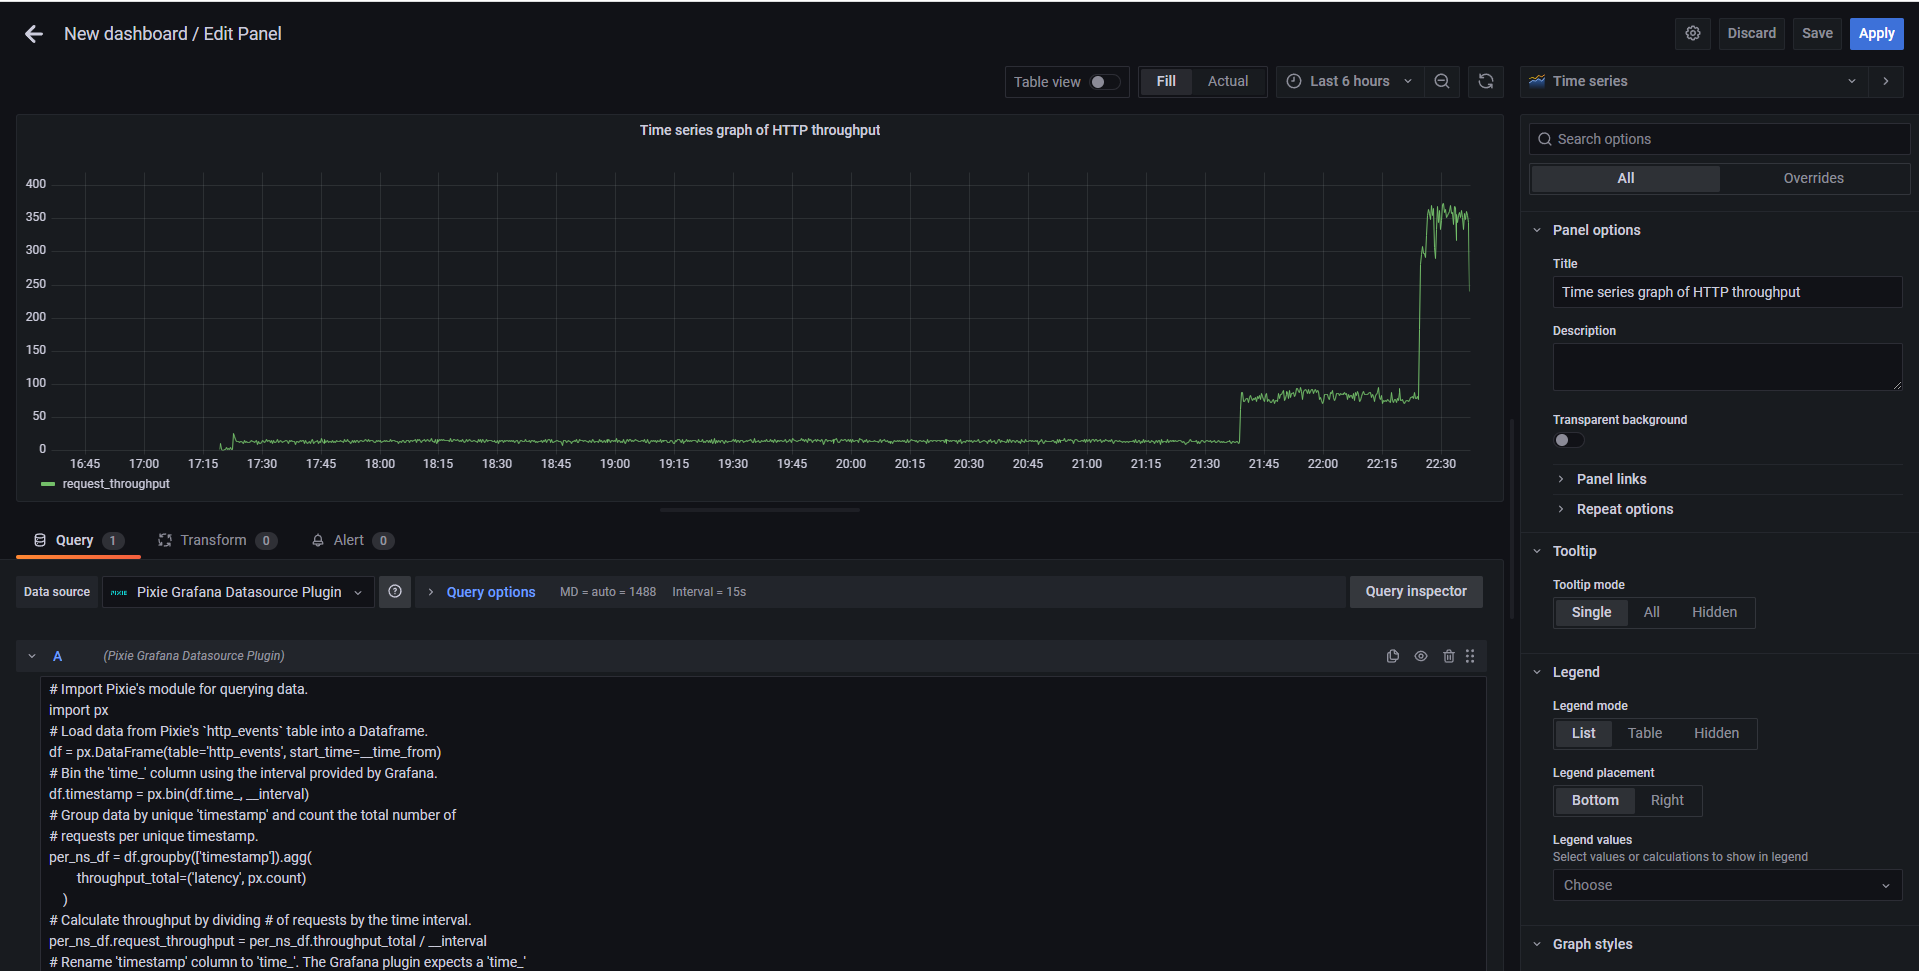This screenshot has width=1919, height=971.
Task: Open the Pixie Grafana Datasource Plugin dropdown
Action: pyautogui.click(x=238, y=592)
